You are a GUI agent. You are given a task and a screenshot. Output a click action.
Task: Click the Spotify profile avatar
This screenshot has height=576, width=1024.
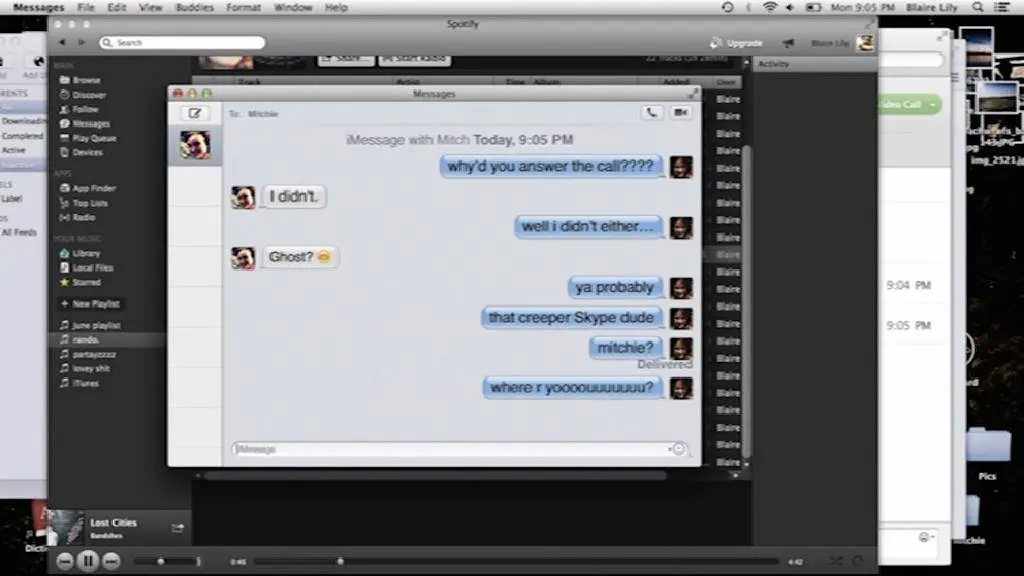[865, 43]
